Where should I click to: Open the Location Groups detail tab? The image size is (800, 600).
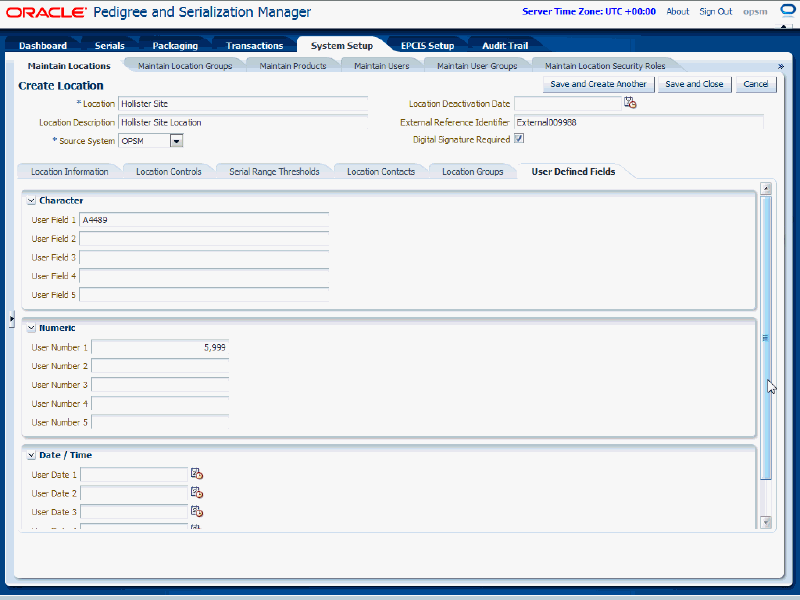click(x=472, y=171)
